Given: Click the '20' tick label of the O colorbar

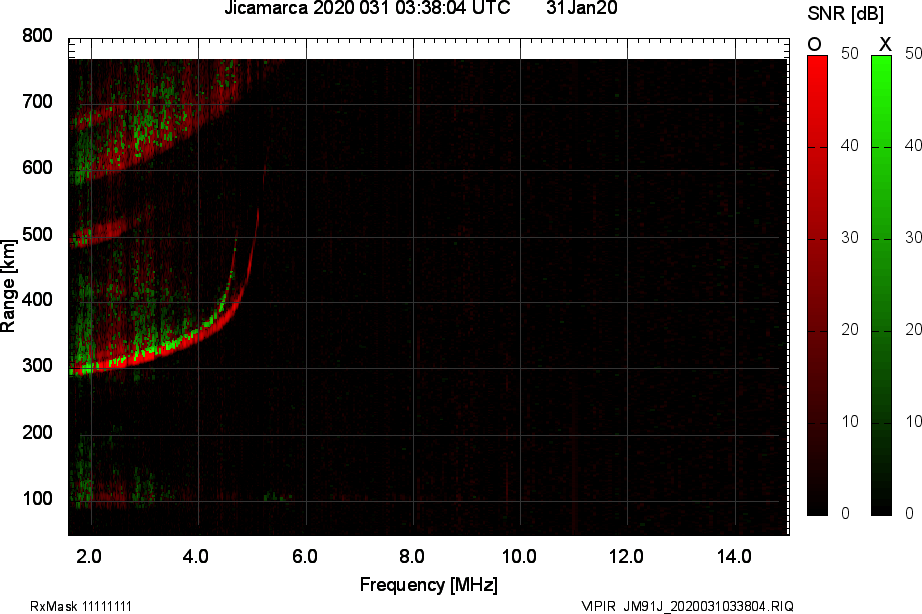Looking at the screenshot, I should click(x=850, y=329).
